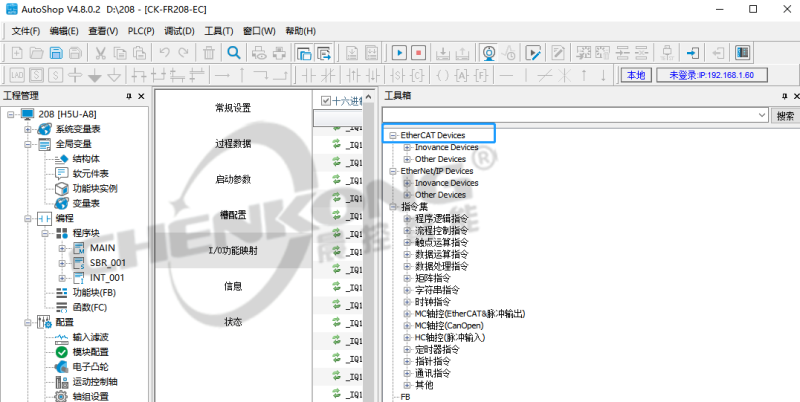Click the Undo arrow icon
The image size is (800, 402).
pyautogui.click(x=165, y=52)
